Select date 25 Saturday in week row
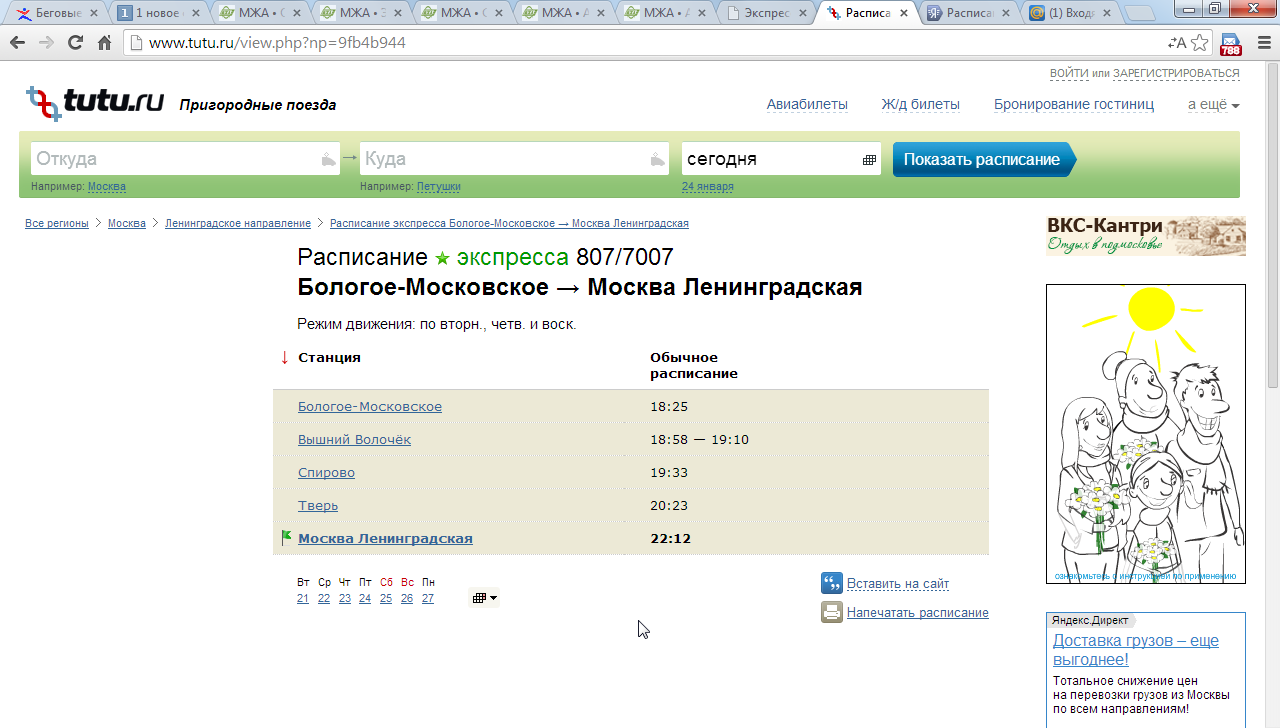The width and height of the screenshot is (1280, 728). (386, 598)
